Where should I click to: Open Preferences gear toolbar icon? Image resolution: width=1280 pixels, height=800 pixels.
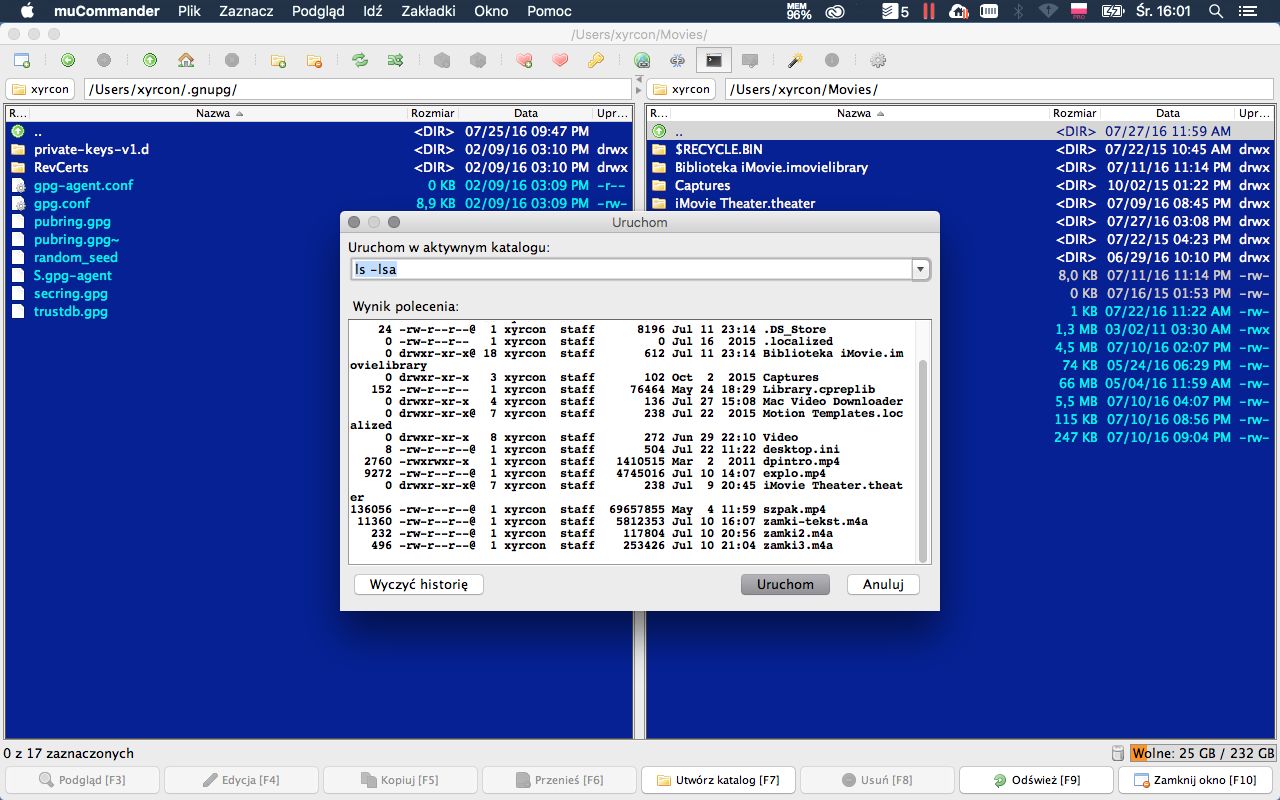(x=878, y=60)
